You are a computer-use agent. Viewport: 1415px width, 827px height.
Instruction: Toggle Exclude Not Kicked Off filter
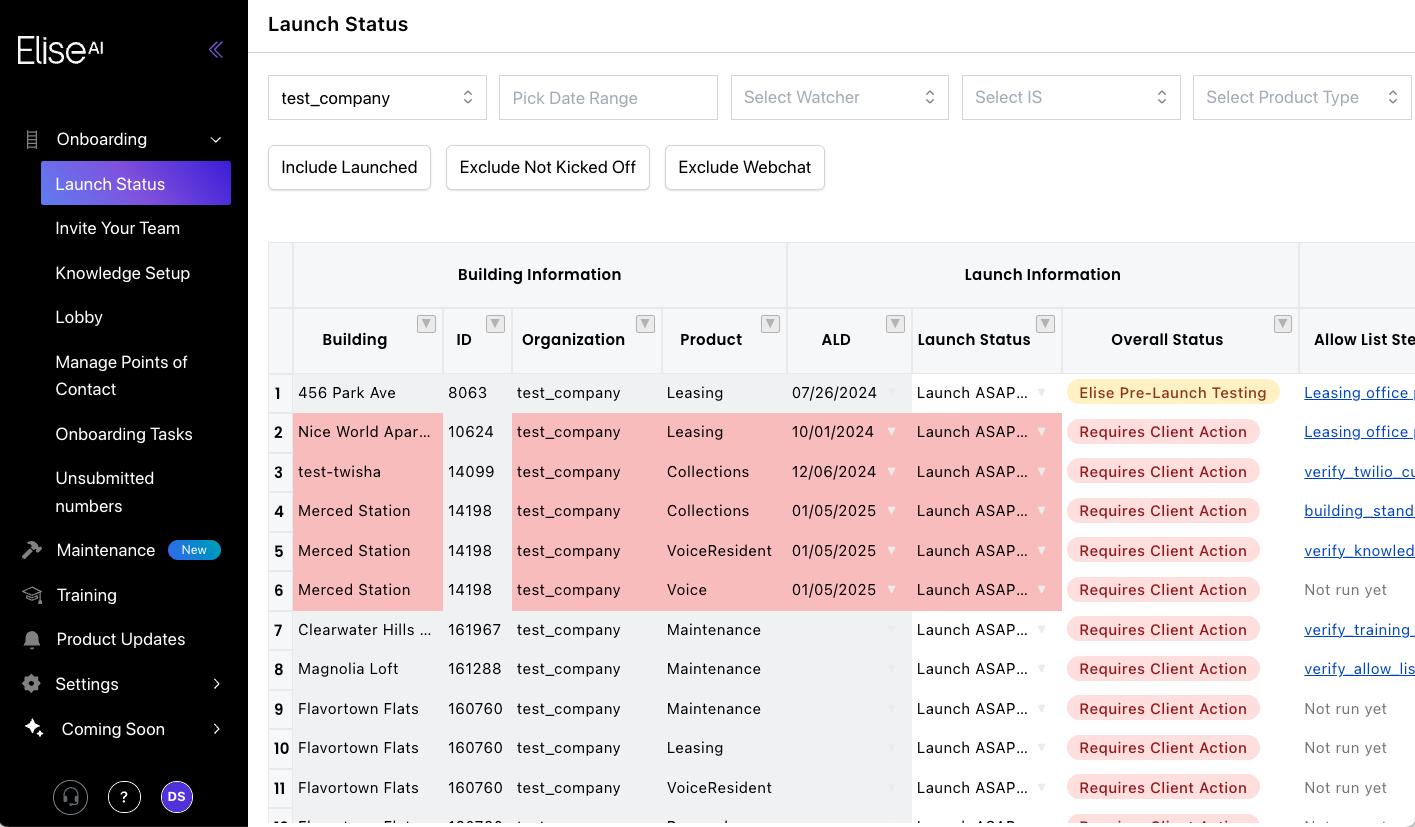pos(548,167)
